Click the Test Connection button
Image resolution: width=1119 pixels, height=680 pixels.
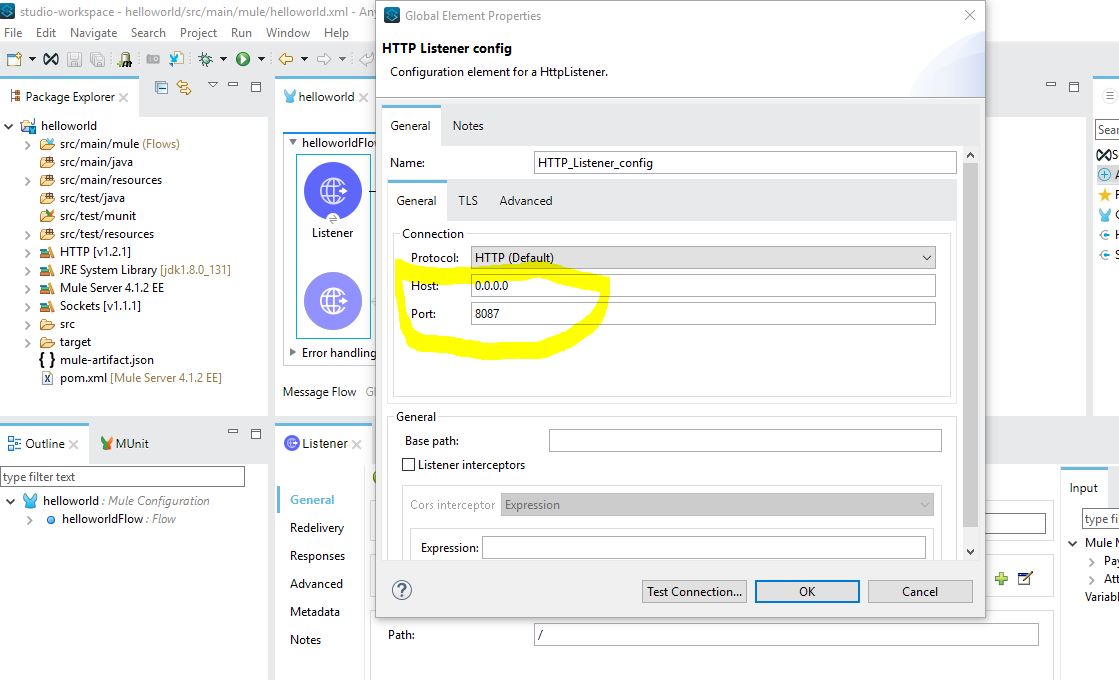point(694,591)
